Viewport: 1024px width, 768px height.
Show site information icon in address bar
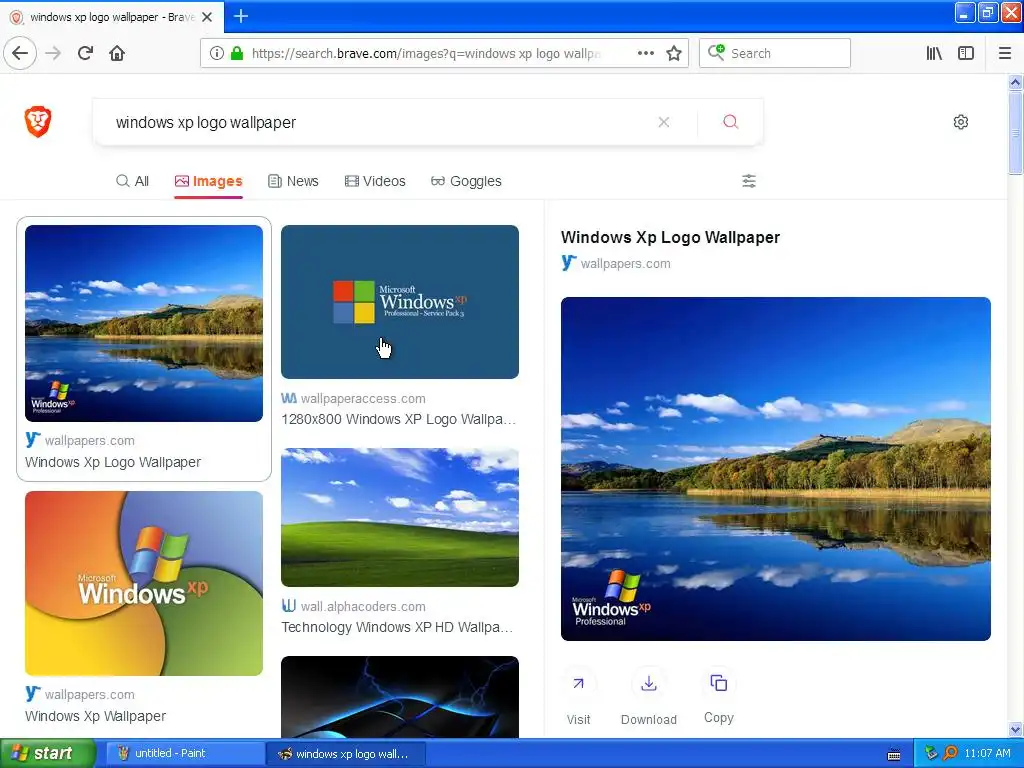[217, 53]
